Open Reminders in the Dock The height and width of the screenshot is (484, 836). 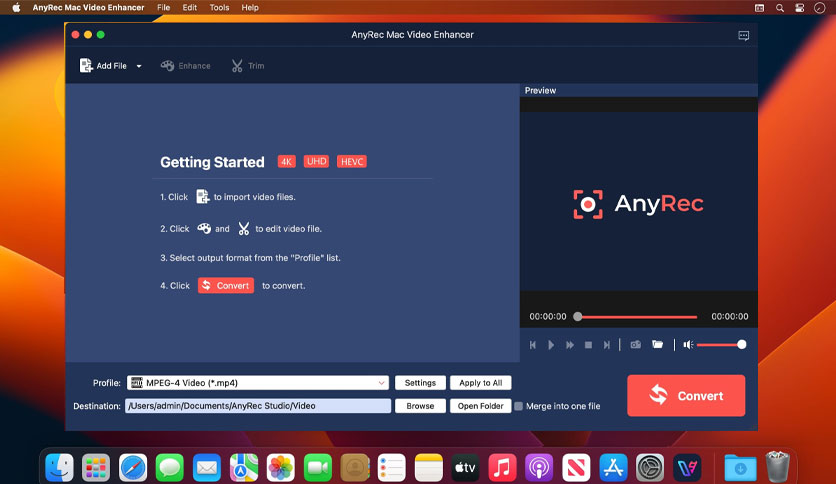click(x=391, y=468)
